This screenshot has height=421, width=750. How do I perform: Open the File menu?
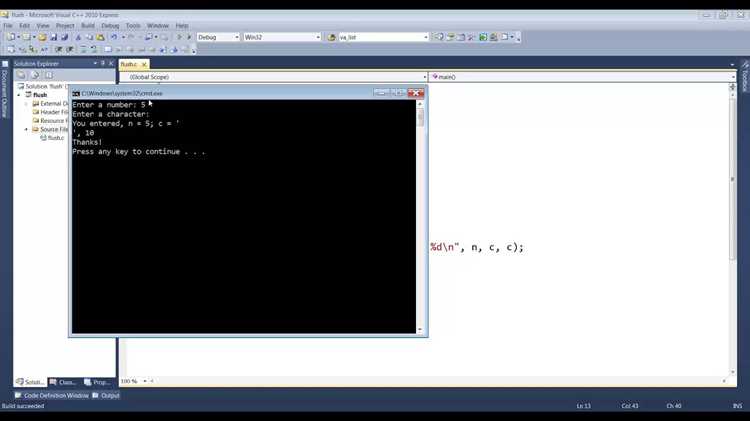[x=8, y=25]
